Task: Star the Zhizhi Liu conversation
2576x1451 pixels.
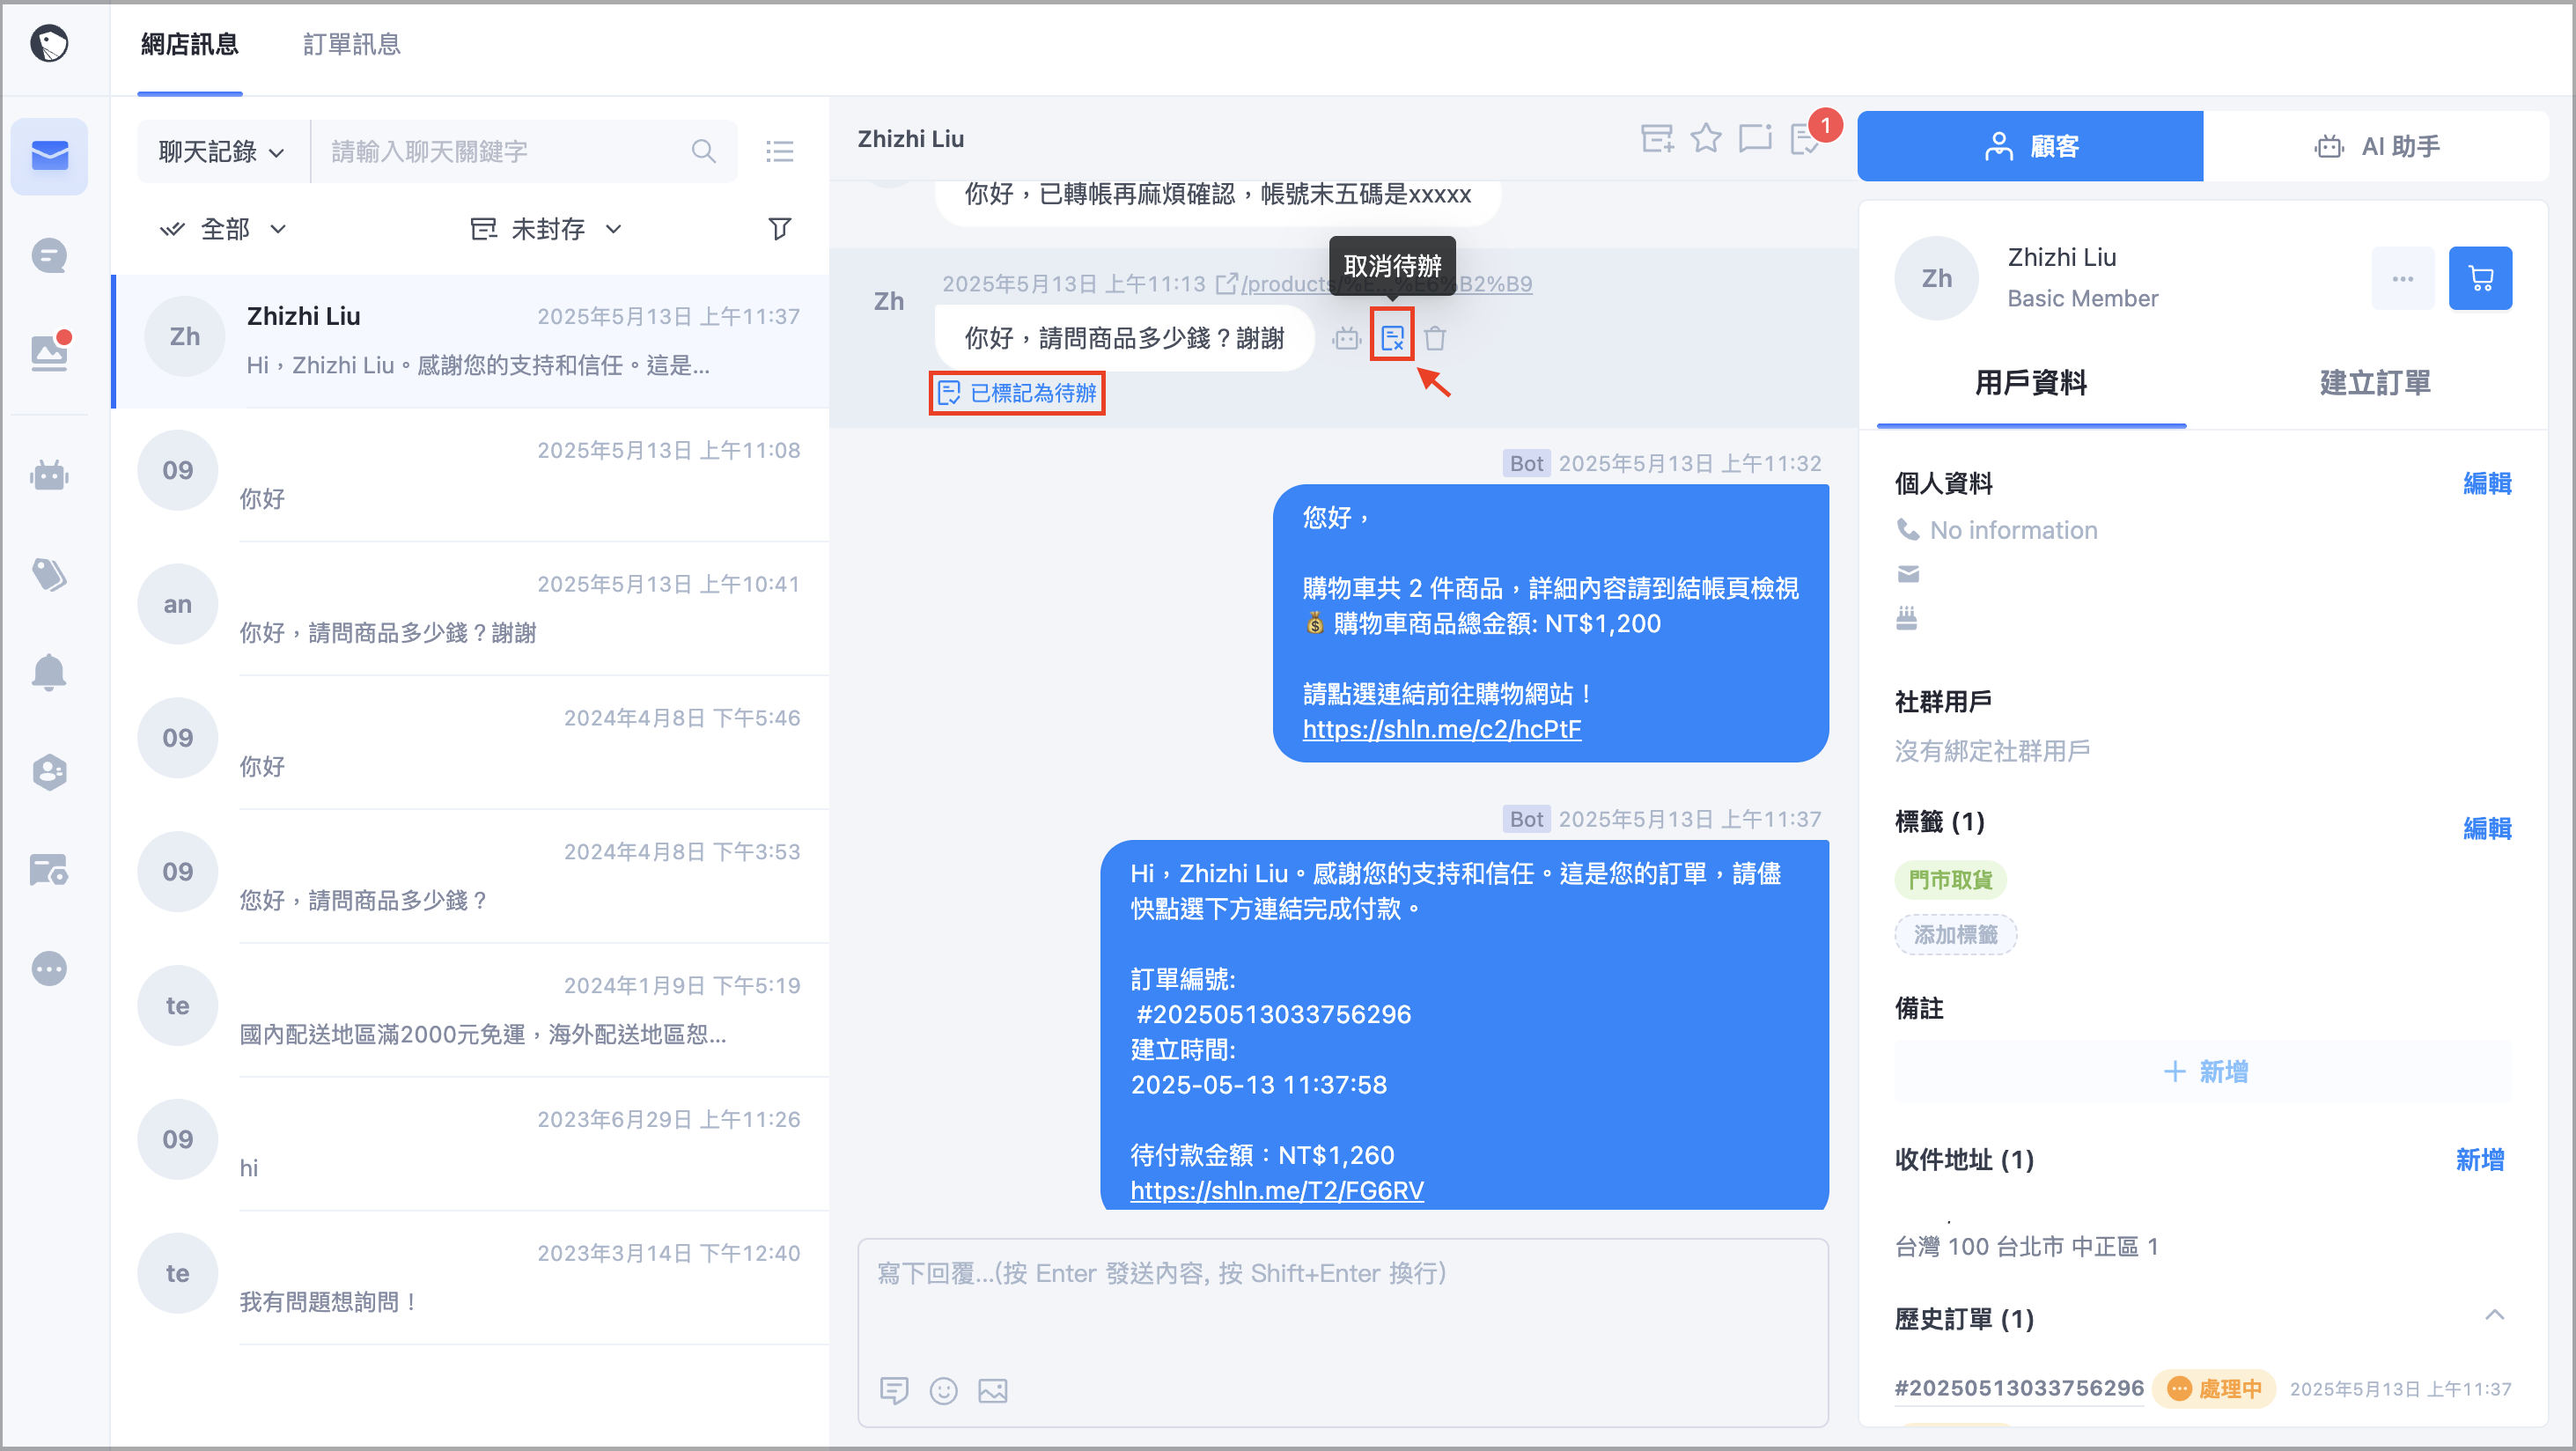Action: [1706, 139]
